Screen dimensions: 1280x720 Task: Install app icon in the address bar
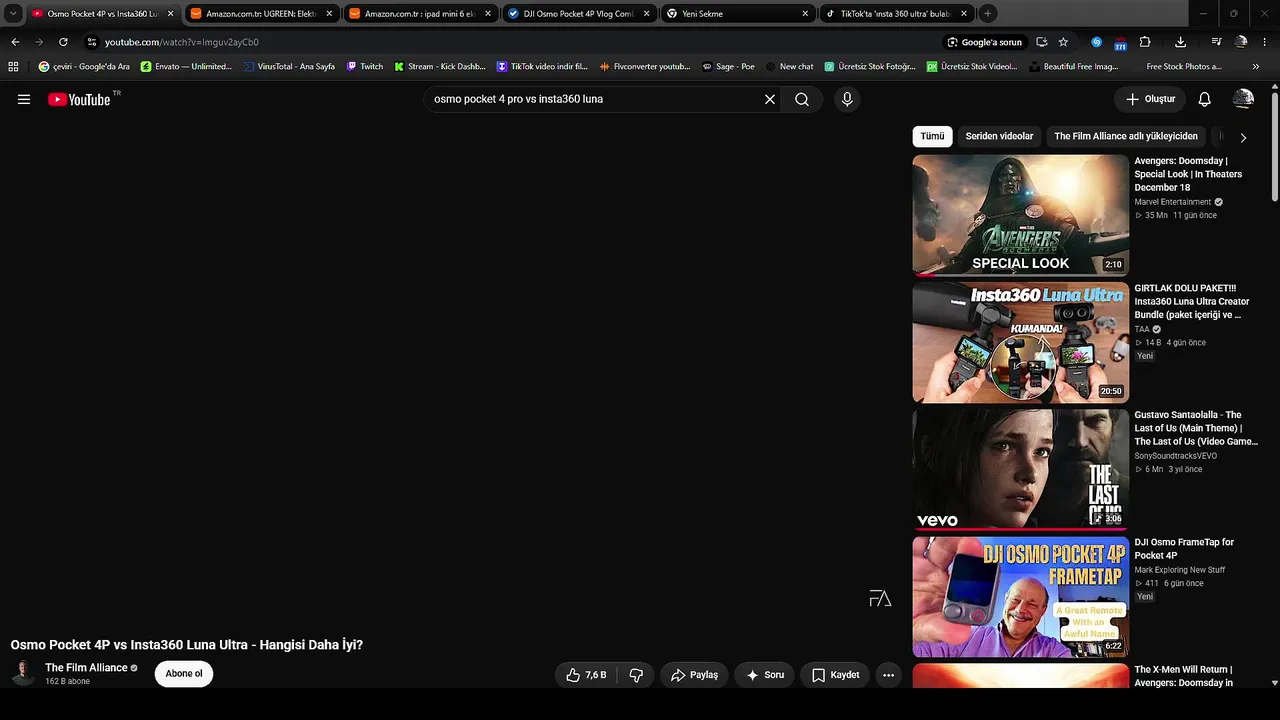point(1042,42)
